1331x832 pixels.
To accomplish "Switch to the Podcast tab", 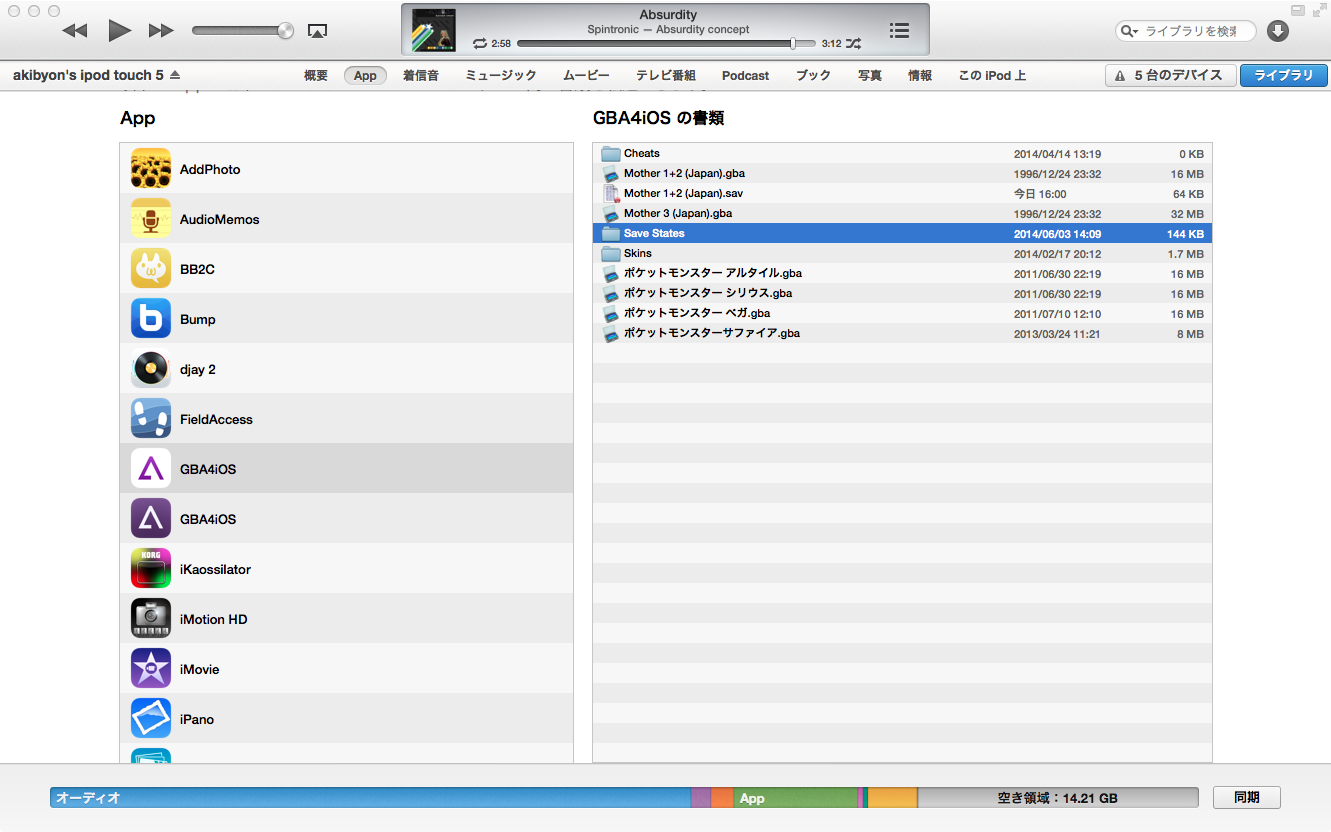I will 746,75.
